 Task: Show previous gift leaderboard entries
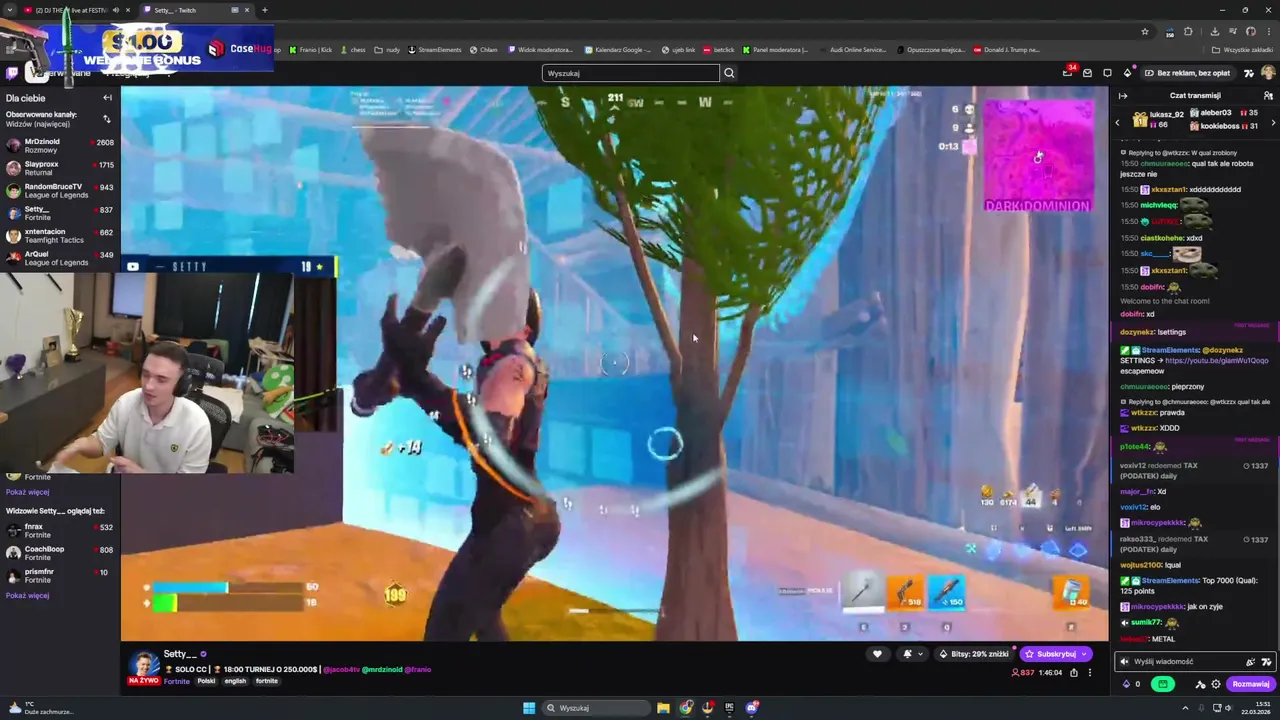click(x=1117, y=122)
